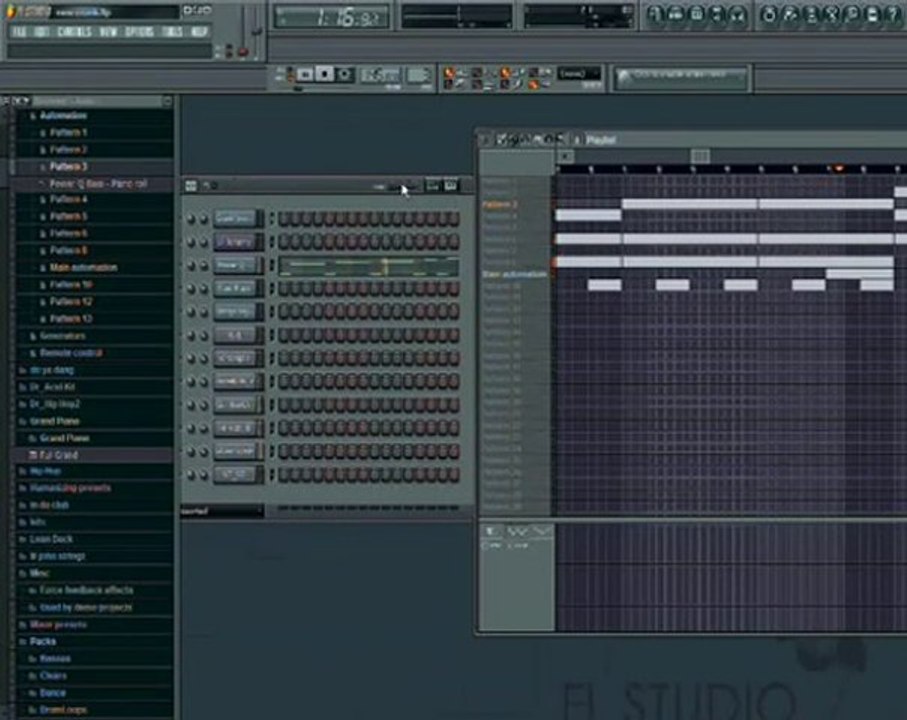The width and height of the screenshot is (907, 720).
Task: Expand Pattern 4 in the browser tree
Action: click(68, 200)
